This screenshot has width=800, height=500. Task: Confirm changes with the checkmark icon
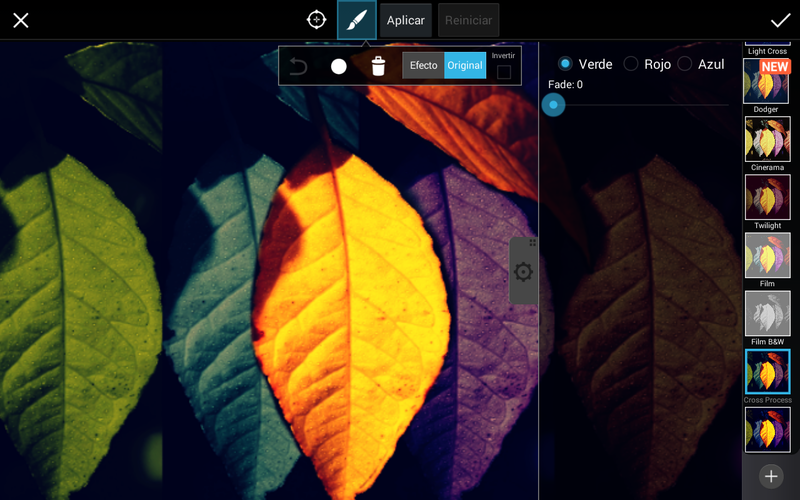click(x=780, y=20)
